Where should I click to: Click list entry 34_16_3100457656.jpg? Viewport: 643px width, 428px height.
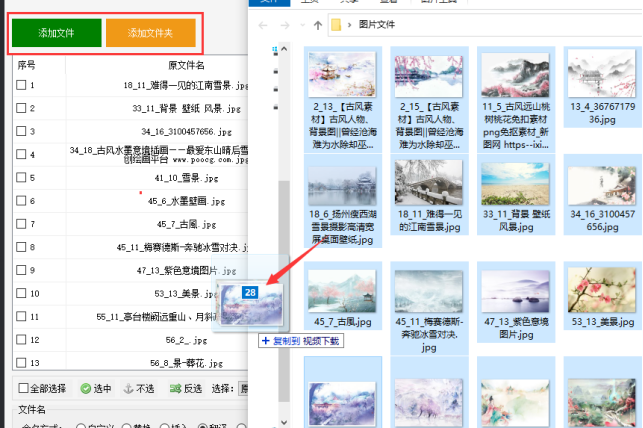pyautogui.click(x=186, y=132)
